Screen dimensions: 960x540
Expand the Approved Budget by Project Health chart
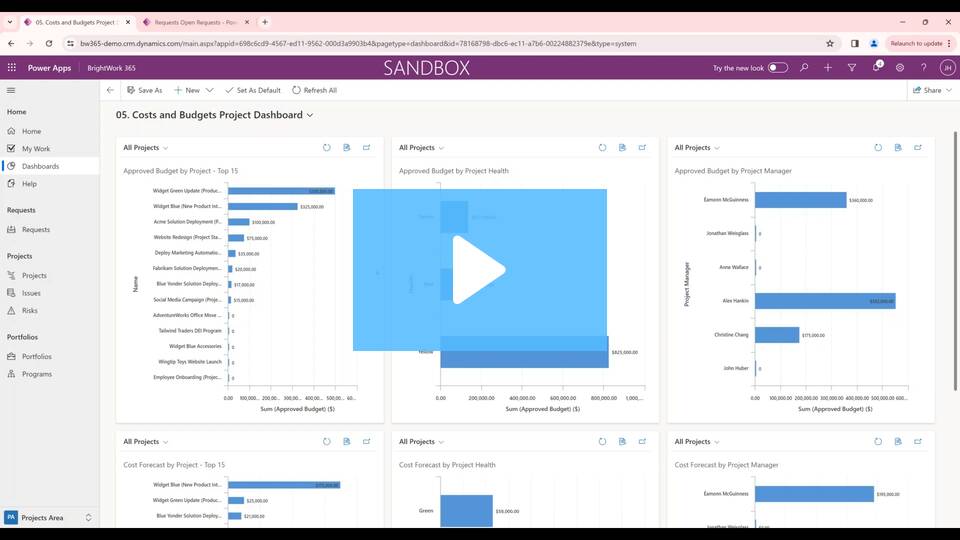coord(642,148)
